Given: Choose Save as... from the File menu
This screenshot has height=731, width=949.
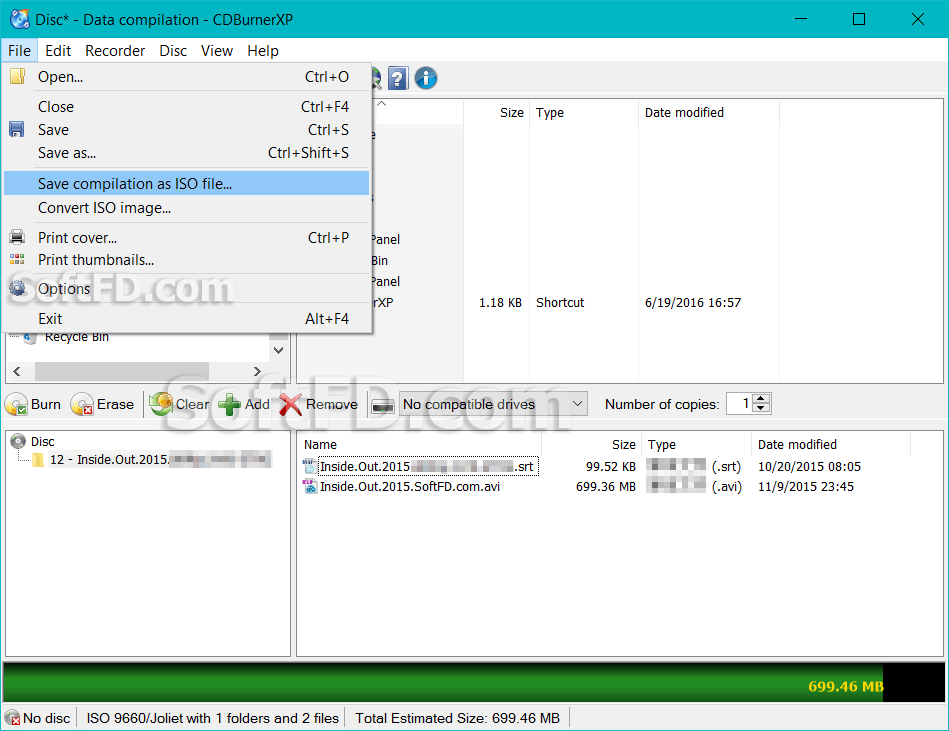Looking at the screenshot, I should (186, 152).
